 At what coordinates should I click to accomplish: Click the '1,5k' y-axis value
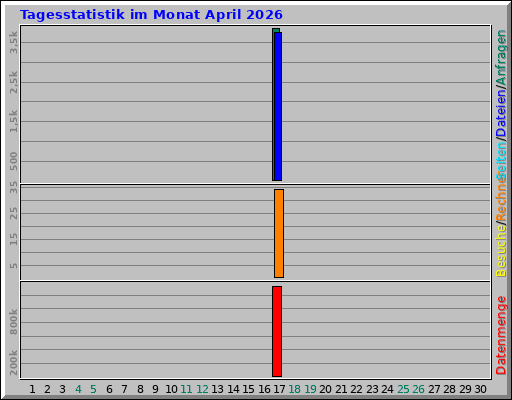coord(13,121)
